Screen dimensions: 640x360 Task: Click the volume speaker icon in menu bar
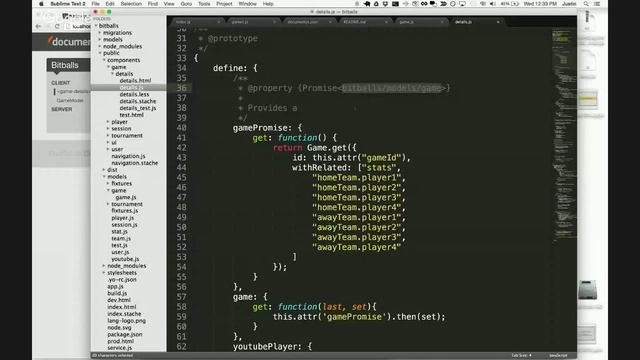[x=493, y=4]
